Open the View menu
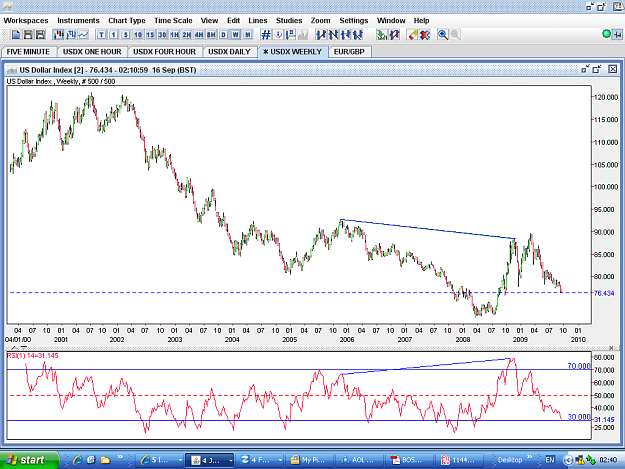 click(209, 20)
